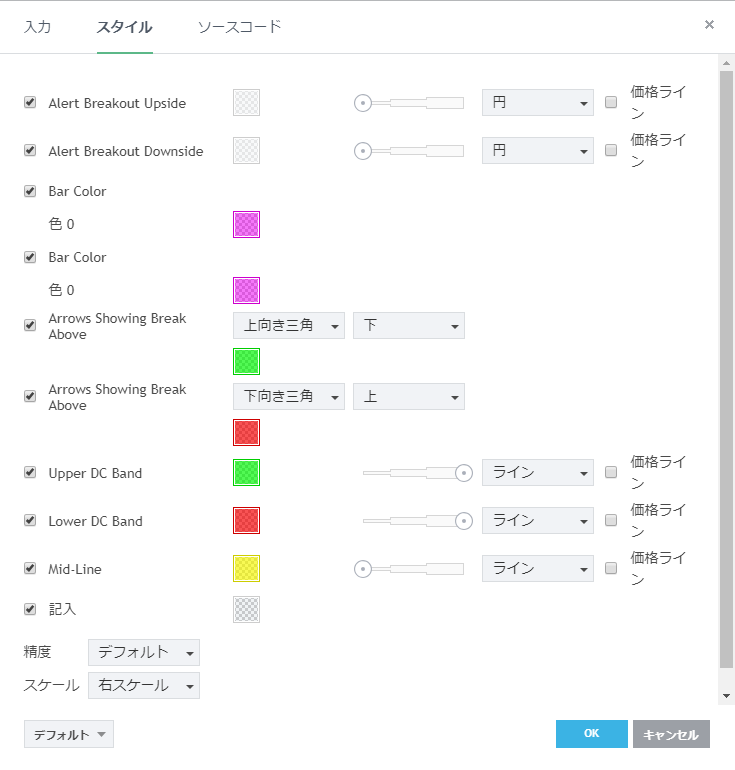The height and width of the screenshot is (770, 735).
Task: Change the Mid-Line yellow color swatch
Action: click(x=246, y=568)
